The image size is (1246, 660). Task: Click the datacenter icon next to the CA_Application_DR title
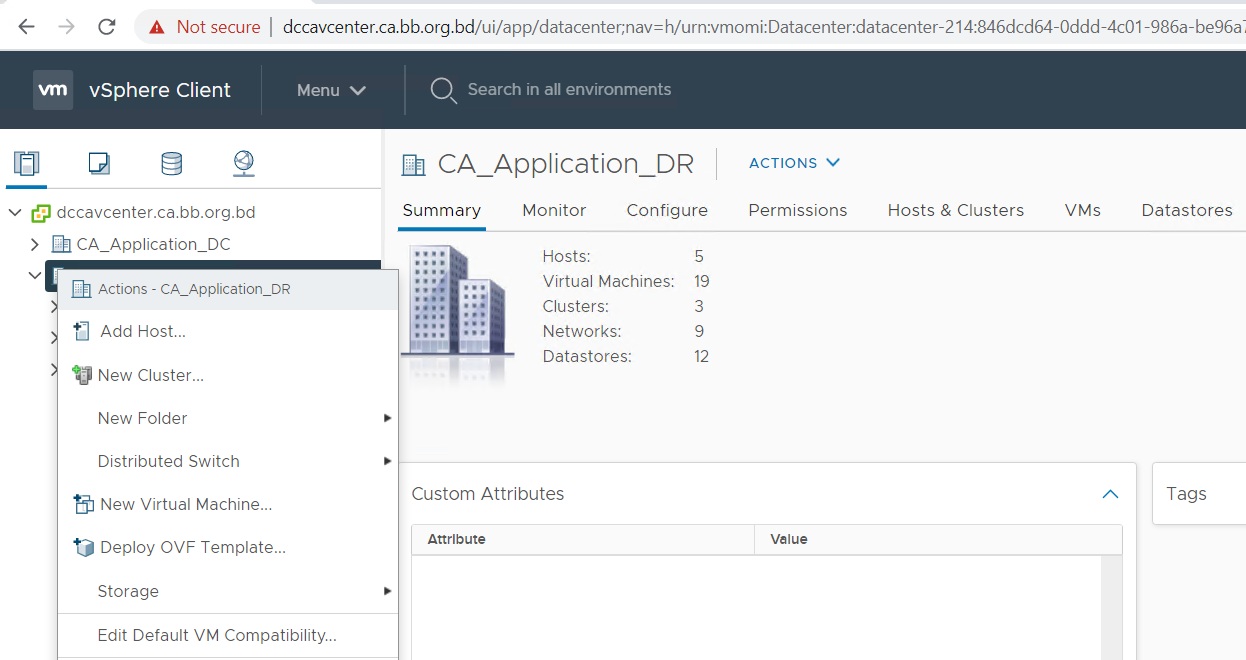point(413,164)
